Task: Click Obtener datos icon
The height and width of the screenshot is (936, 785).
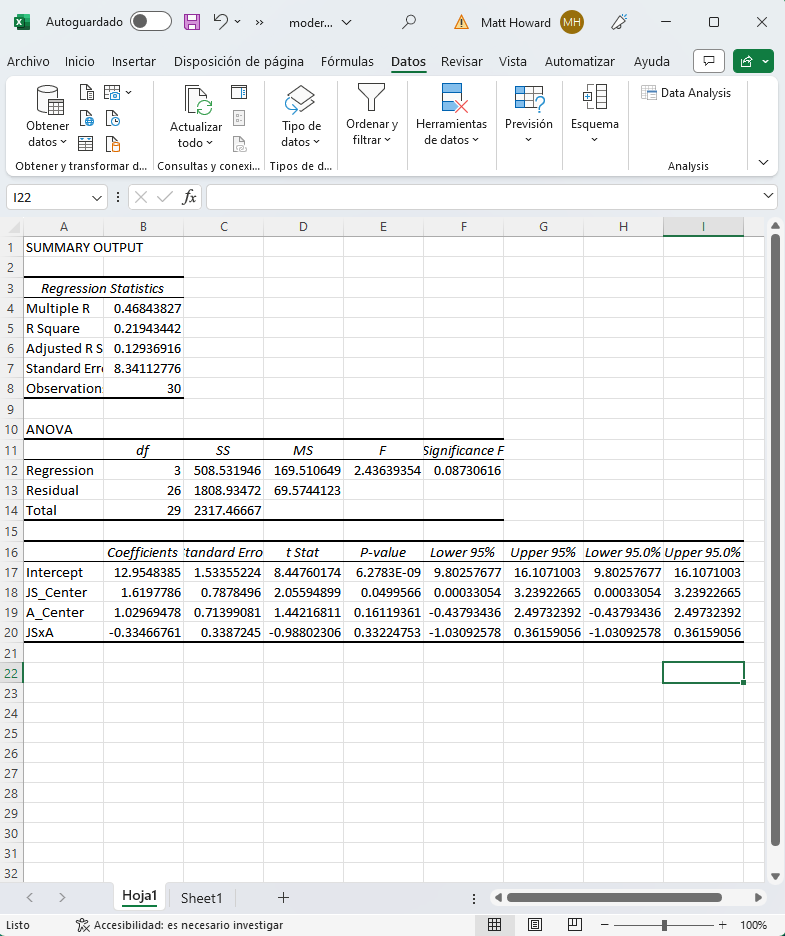Action: (x=48, y=101)
